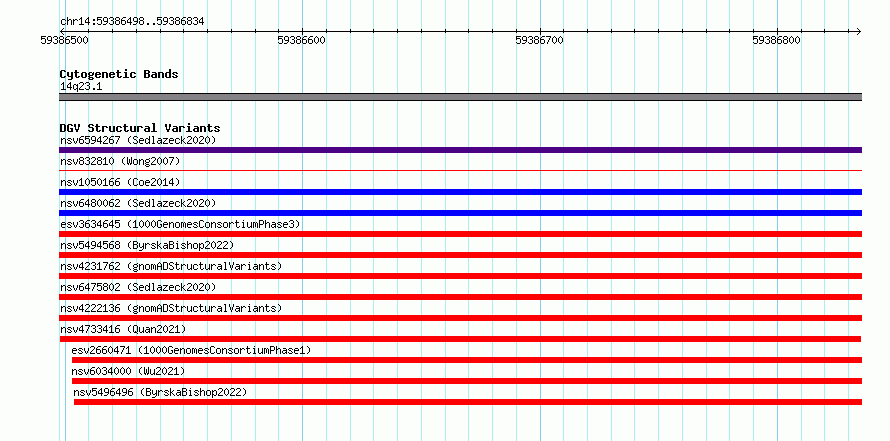
Task: Select the red bar under nsv5496496
Action: pyautogui.click(x=468, y=402)
